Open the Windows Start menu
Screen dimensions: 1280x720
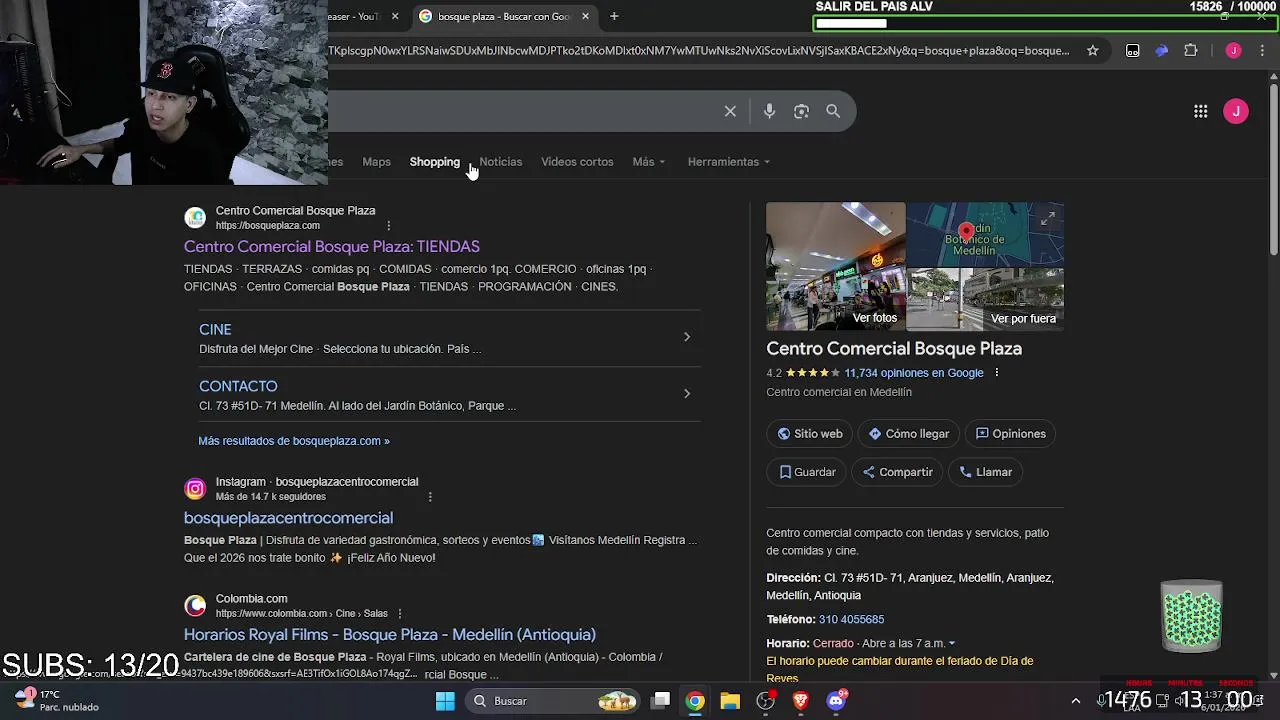(x=445, y=701)
